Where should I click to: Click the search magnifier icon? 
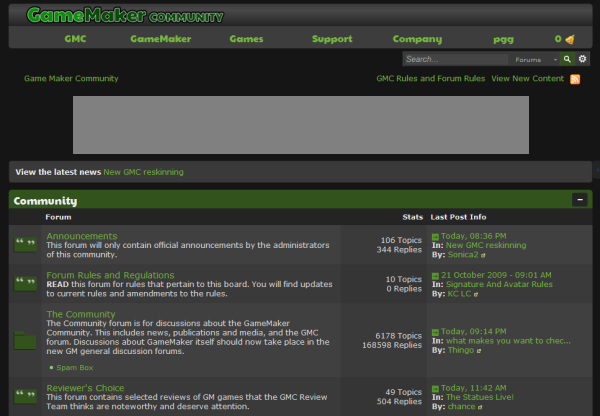[x=567, y=59]
